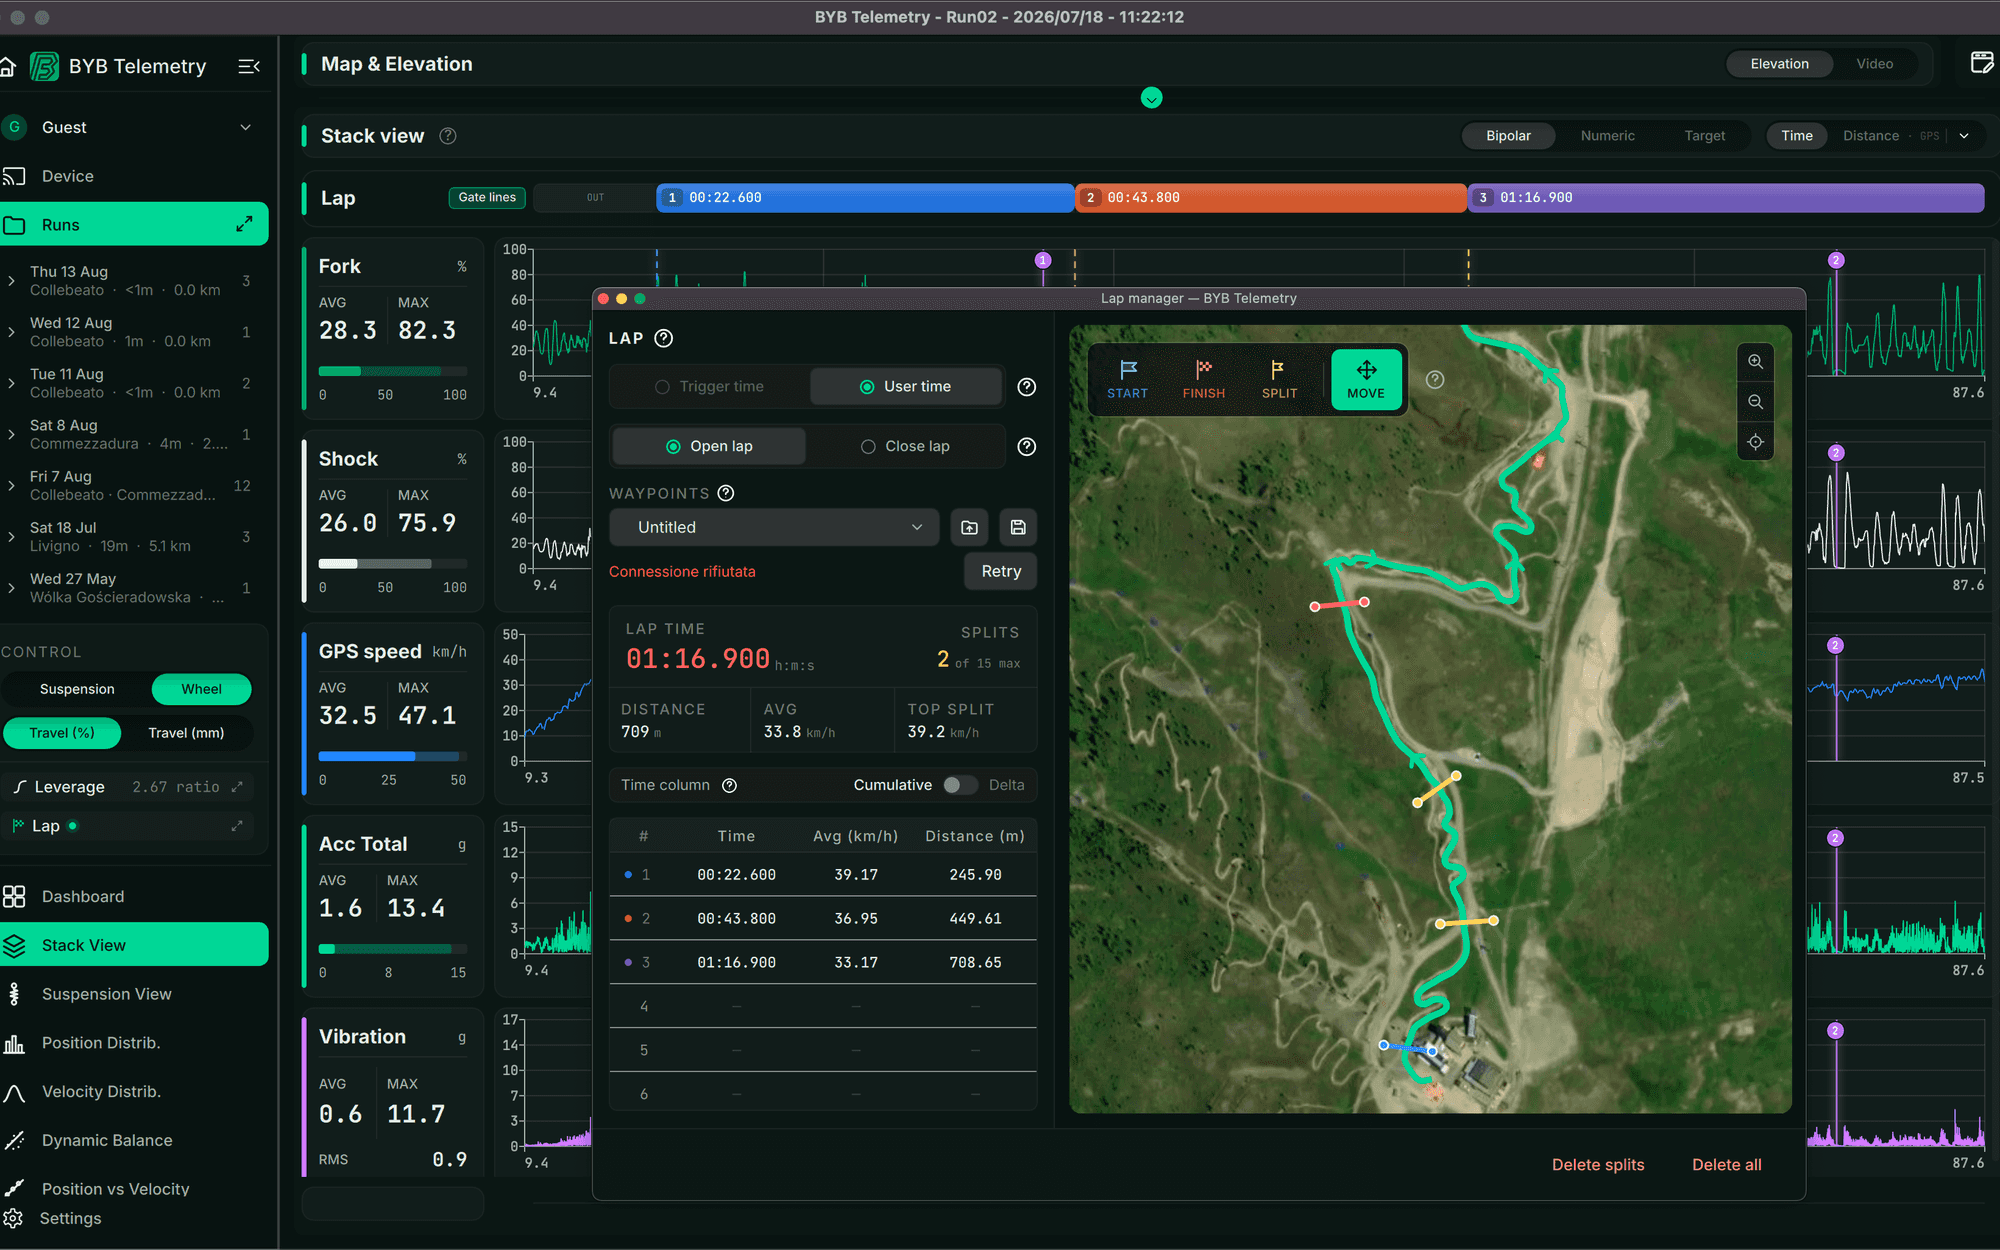Select the purple lap 3 segment bar
The image size is (2000, 1250).
pyautogui.click(x=1726, y=198)
